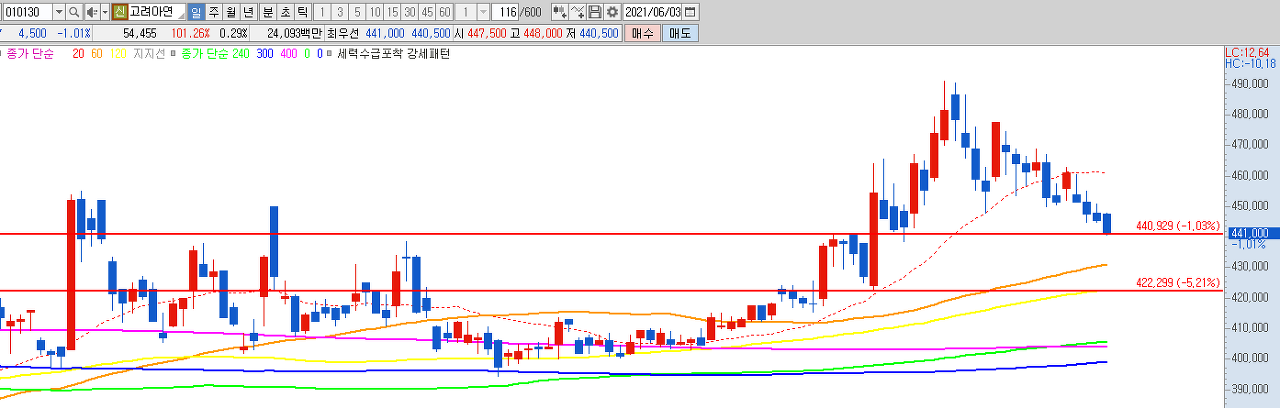Click the 최우선 best quote label

tap(341, 33)
